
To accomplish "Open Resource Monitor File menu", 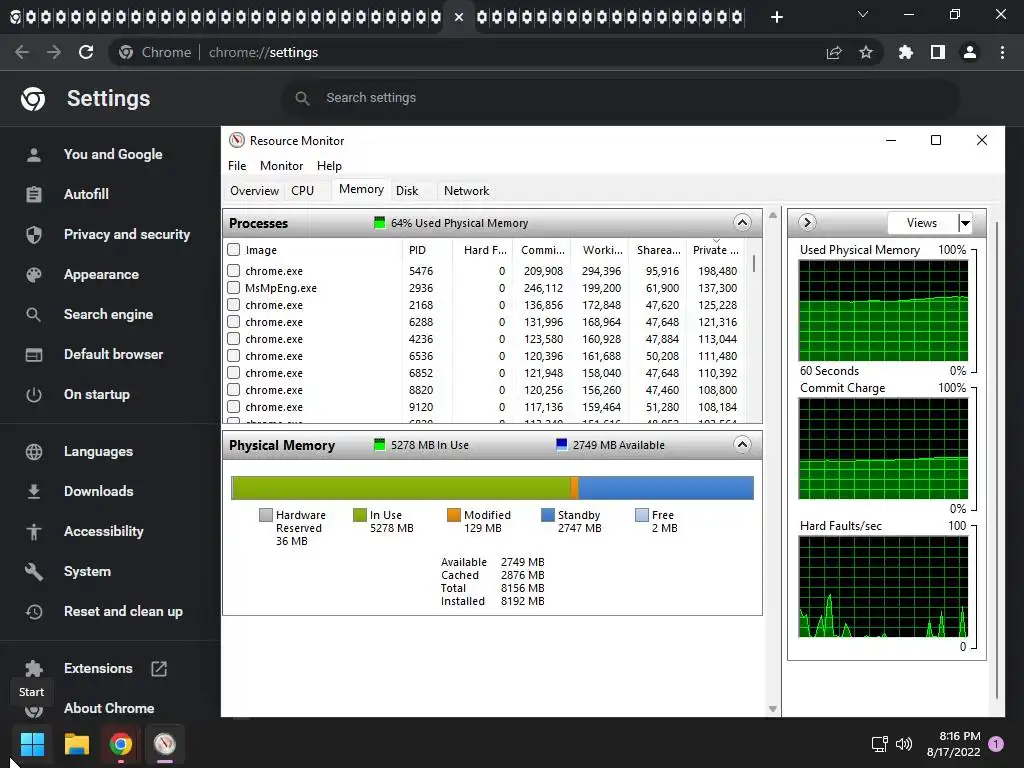I will (x=237, y=166).
